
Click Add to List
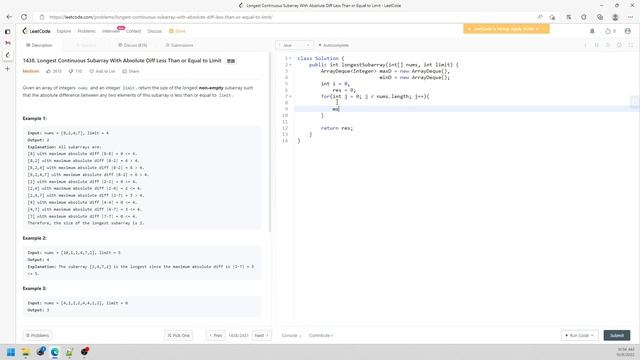pyautogui.click(x=102, y=71)
